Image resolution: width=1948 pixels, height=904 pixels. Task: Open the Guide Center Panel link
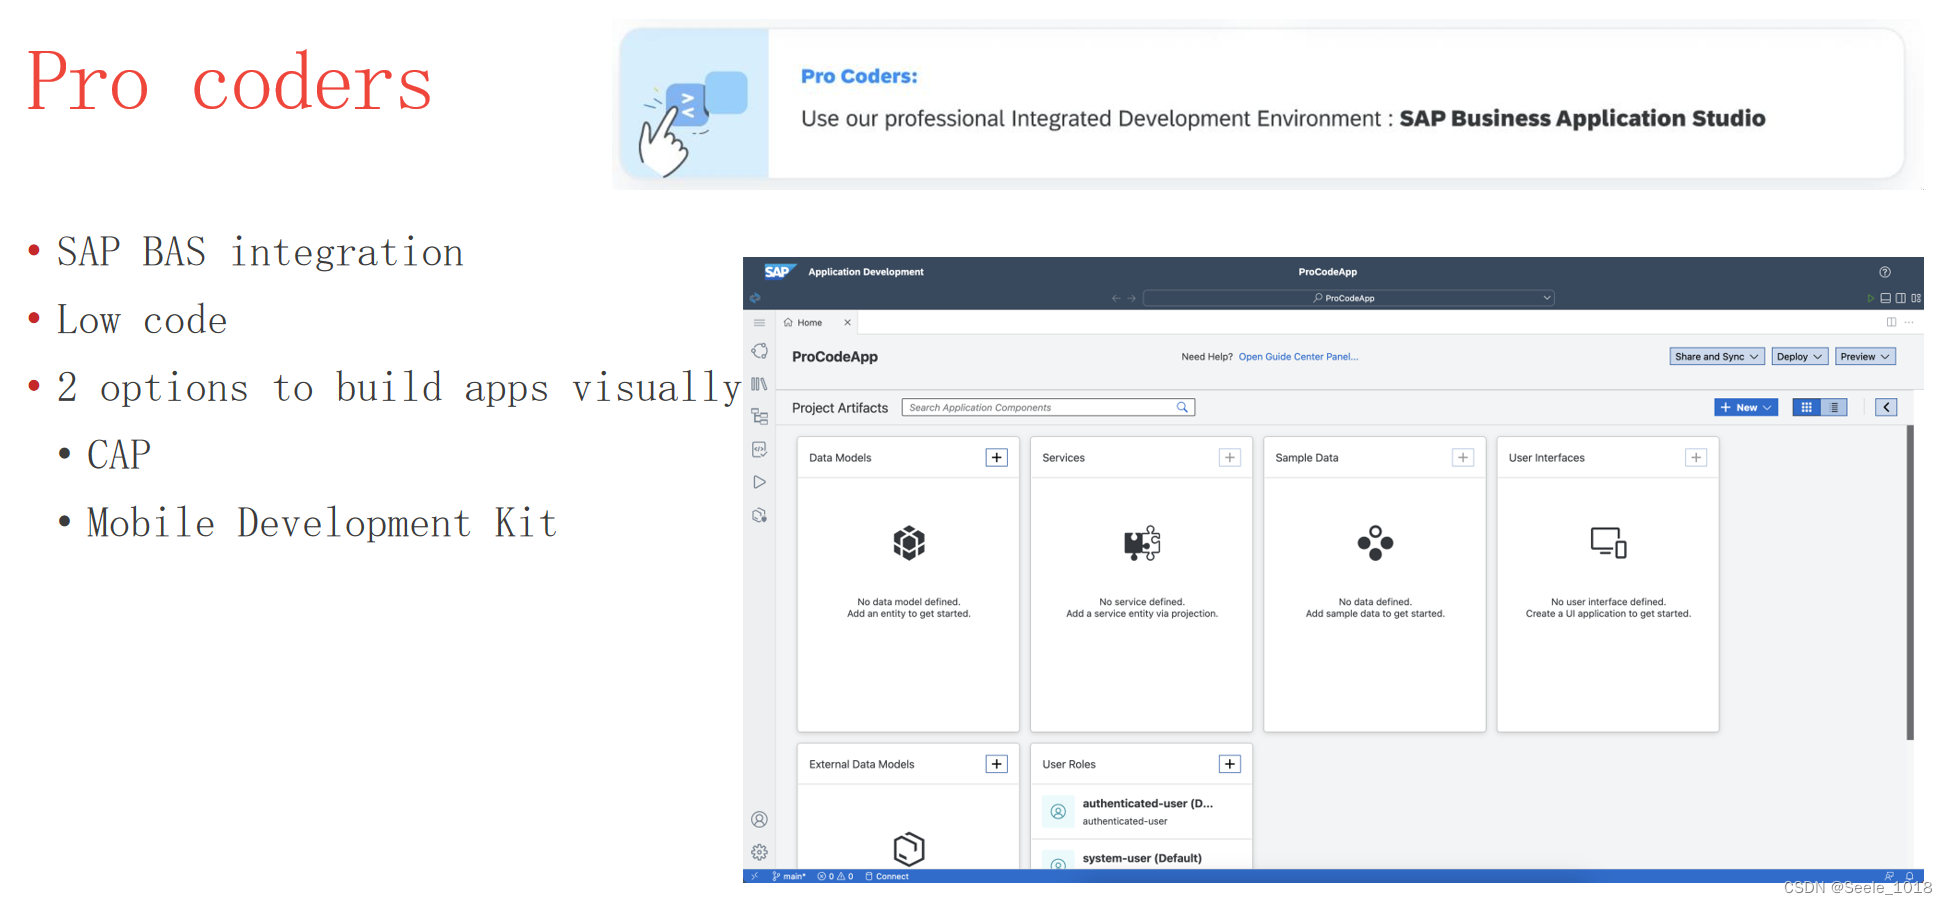tap(1298, 356)
